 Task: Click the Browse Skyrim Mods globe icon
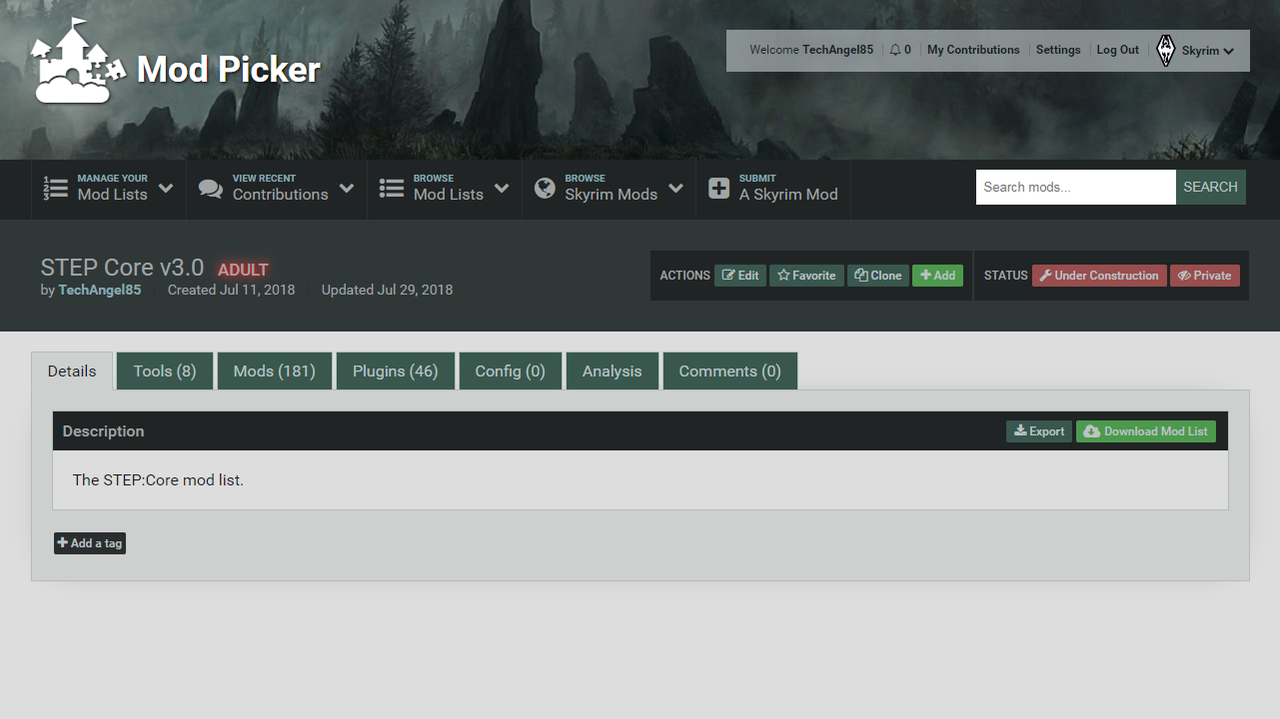coord(544,188)
